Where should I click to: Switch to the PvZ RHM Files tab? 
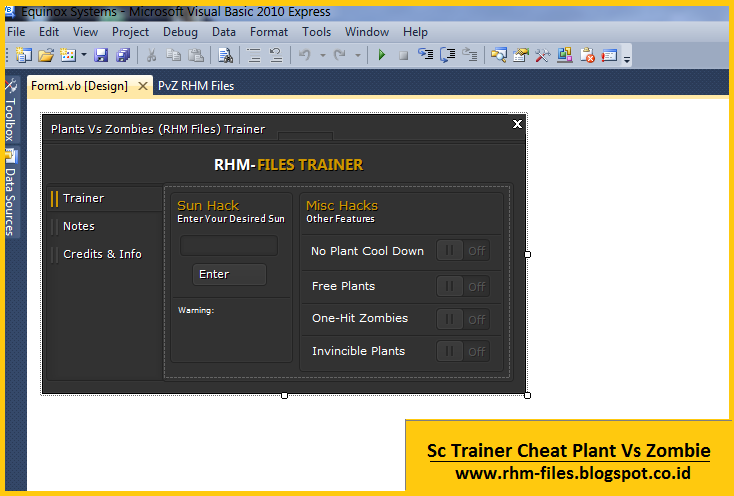[x=196, y=86]
